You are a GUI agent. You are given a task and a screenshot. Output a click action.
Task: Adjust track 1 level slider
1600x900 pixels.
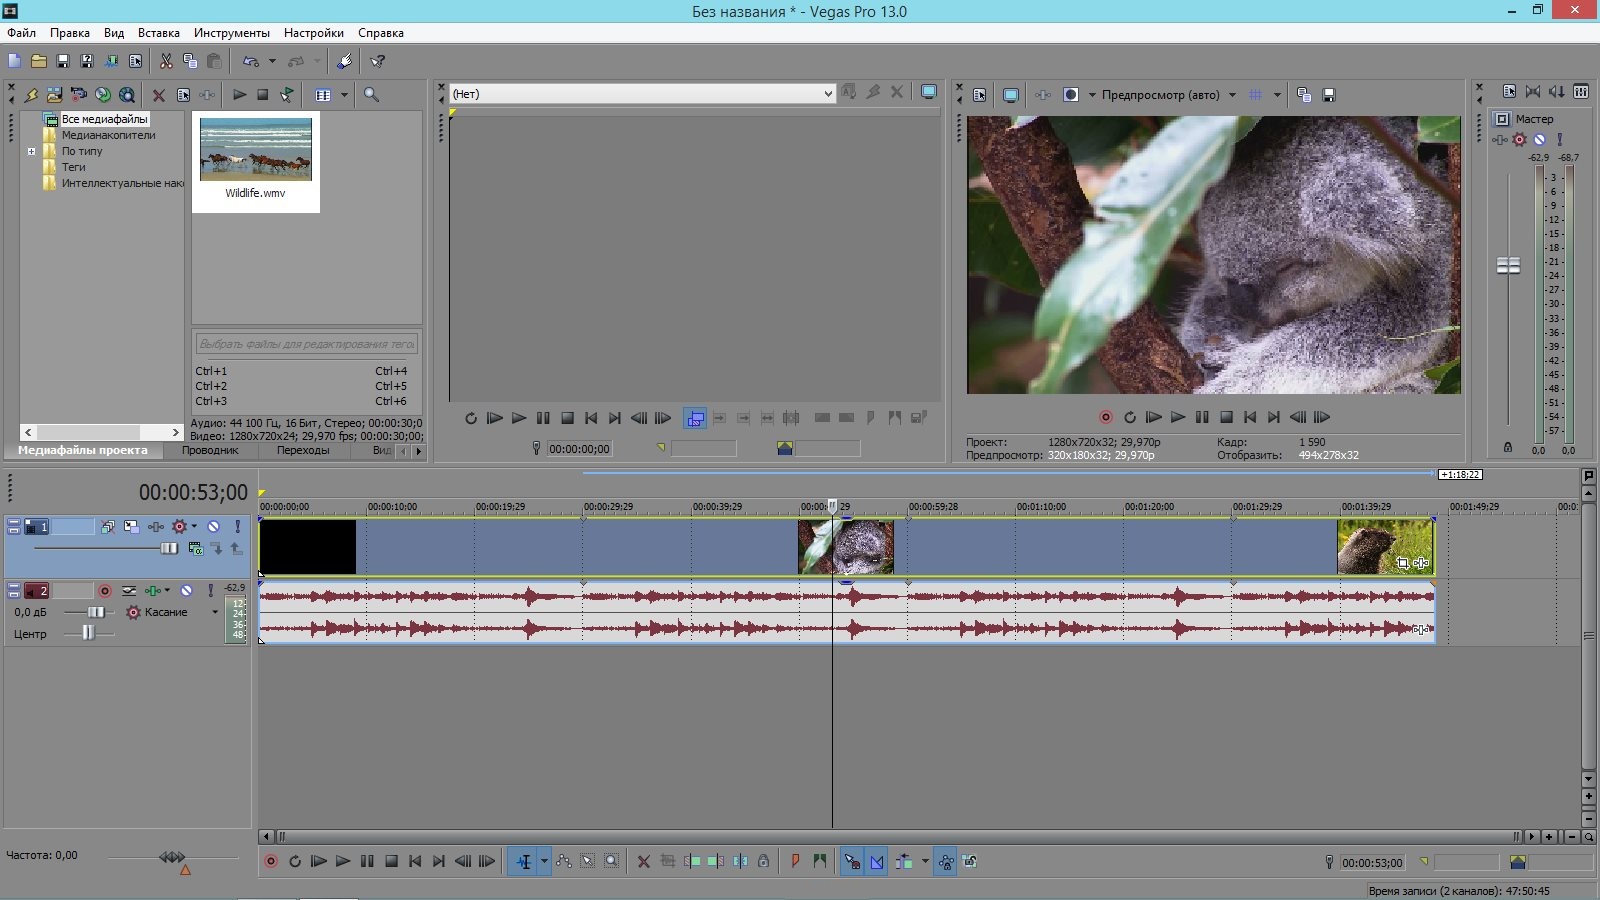click(169, 548)
